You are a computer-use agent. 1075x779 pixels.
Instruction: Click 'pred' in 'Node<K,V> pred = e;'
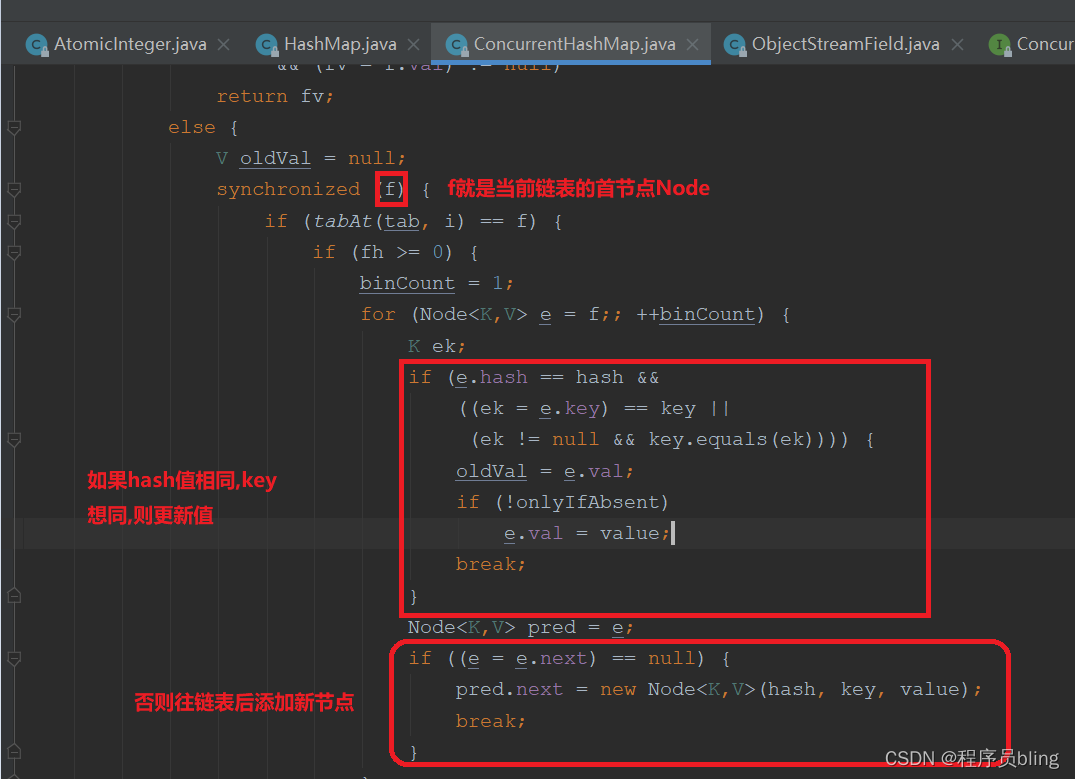click(551, 627)
